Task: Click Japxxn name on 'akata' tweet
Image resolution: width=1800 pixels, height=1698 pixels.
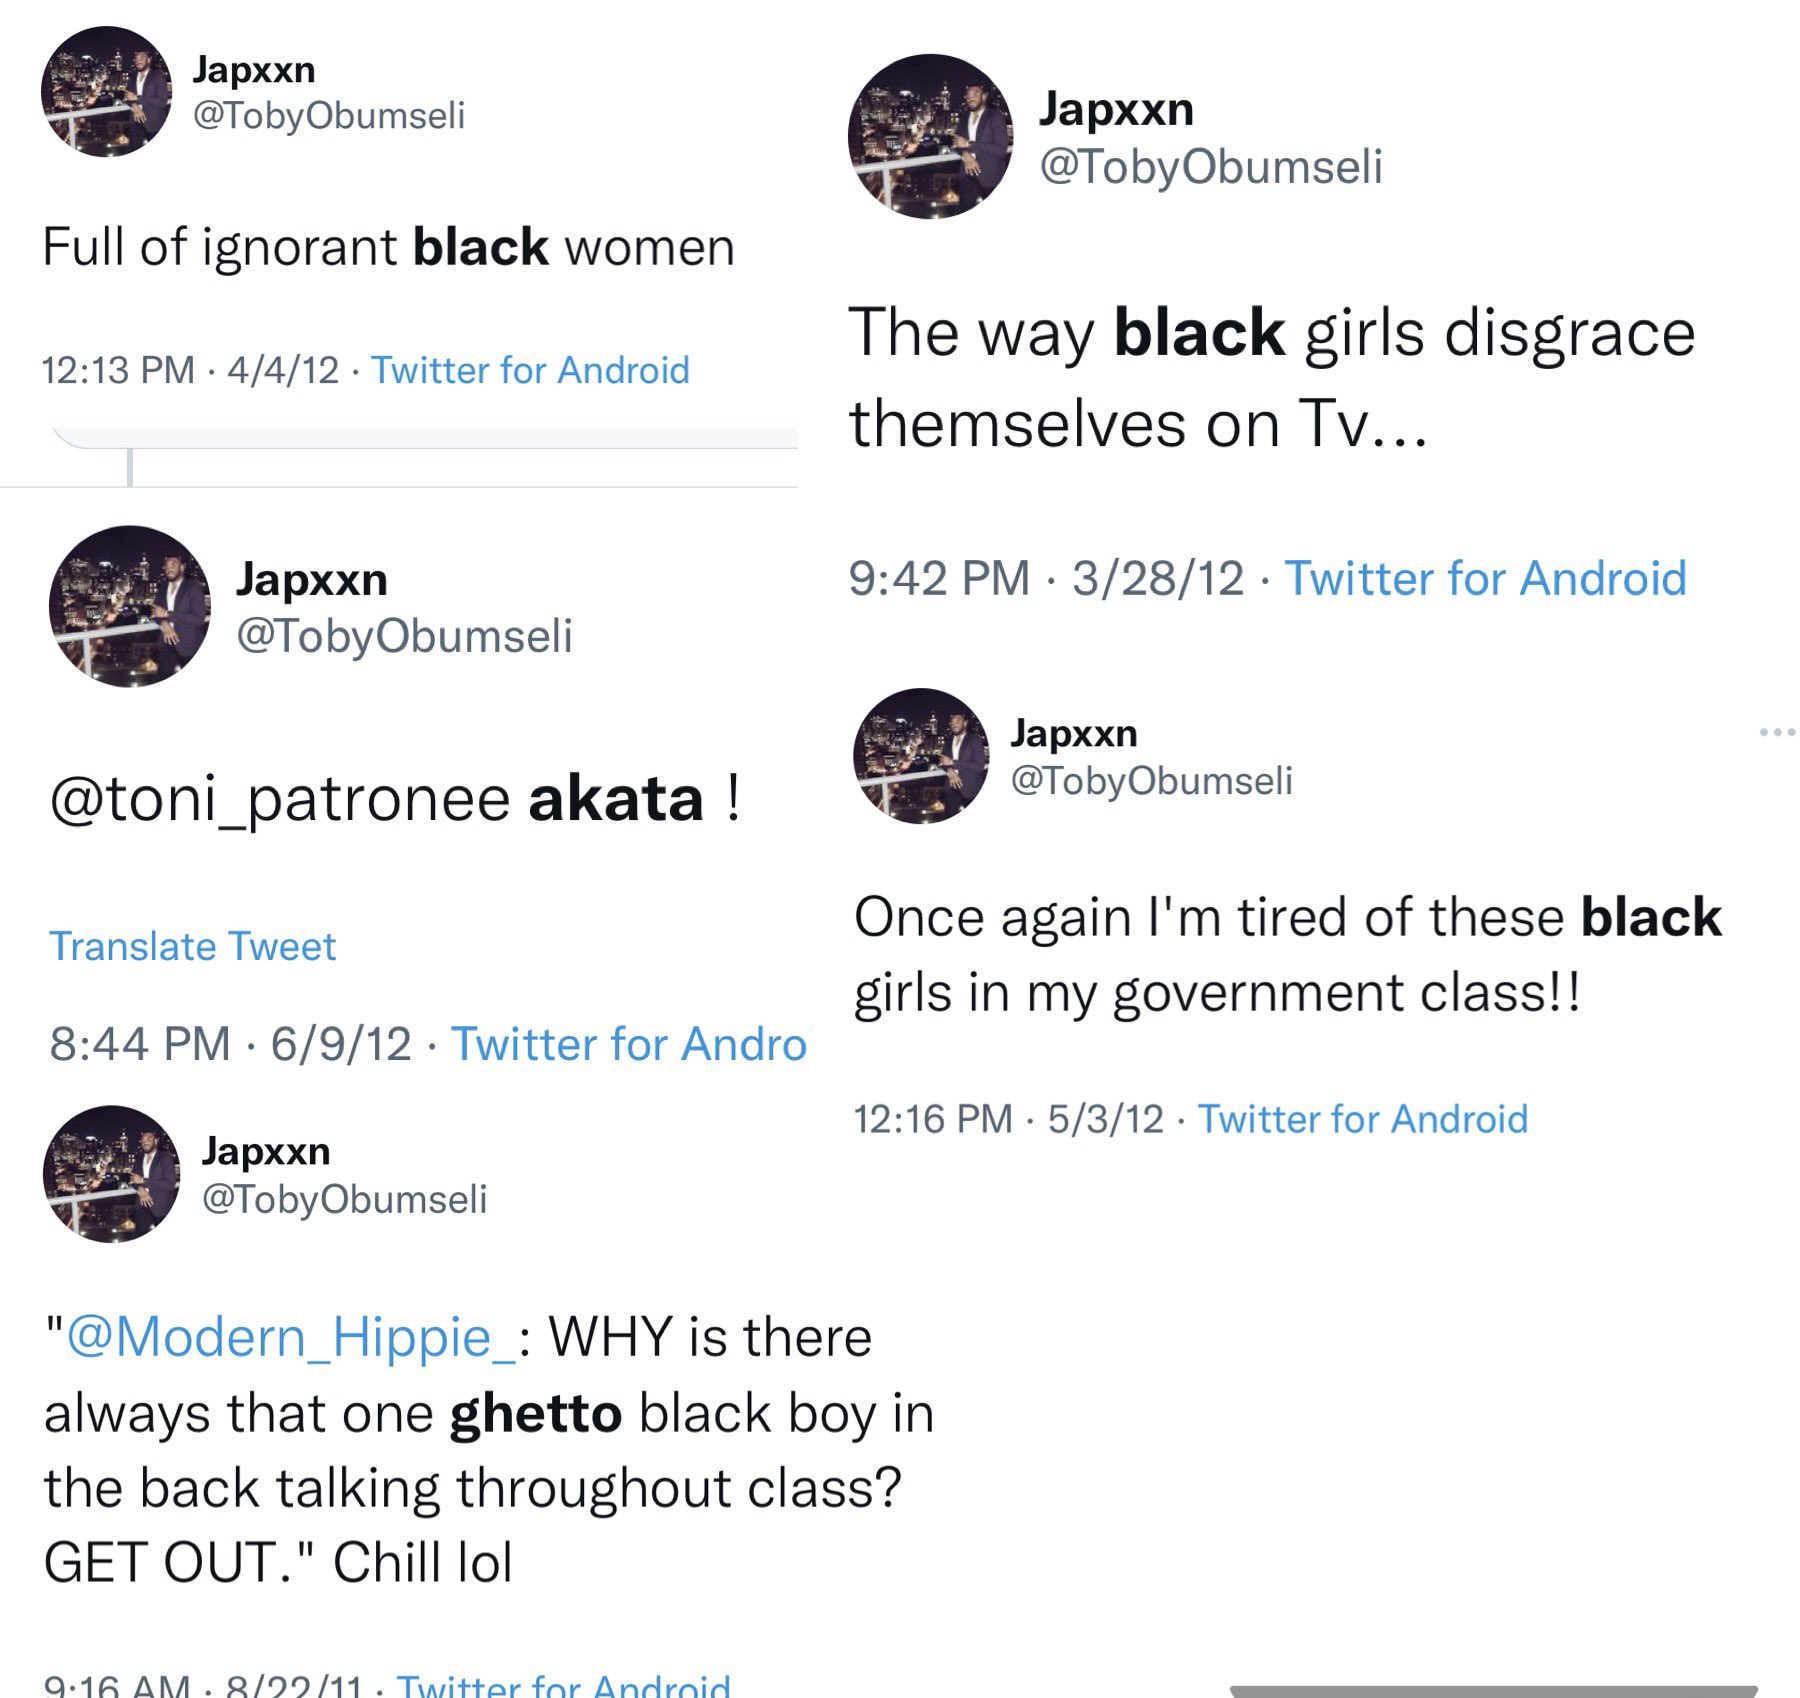Action: tap(312, 580)
